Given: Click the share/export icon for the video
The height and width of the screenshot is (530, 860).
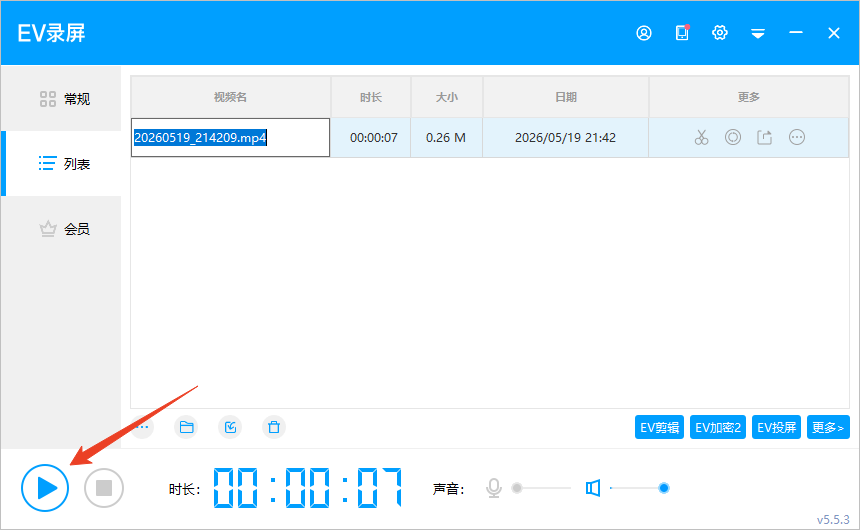Looking at the screenshot, I should pyautogui.click(x=765, y=137).
